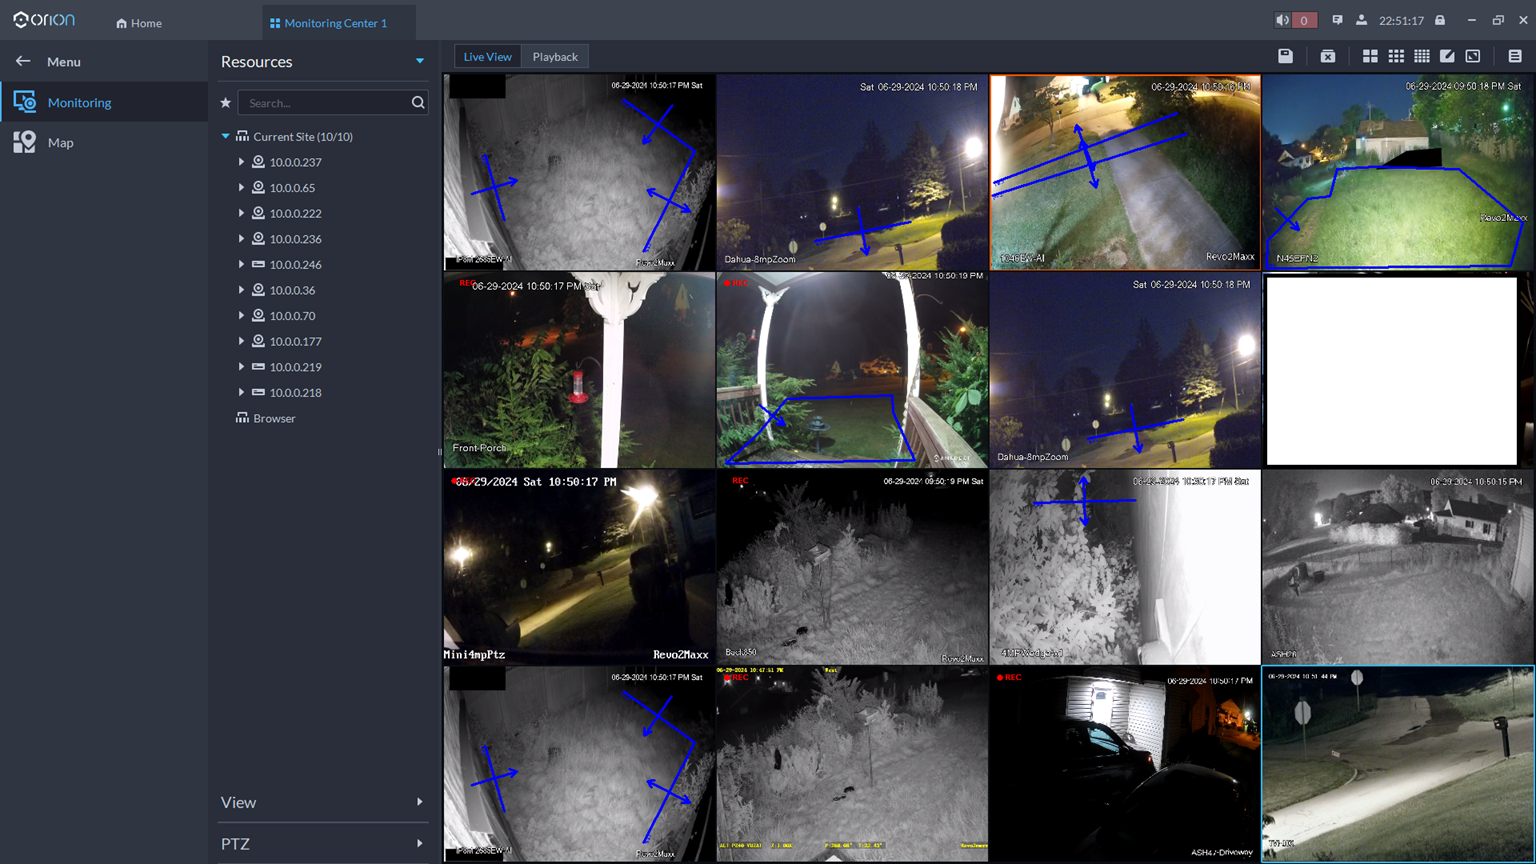The height and width of the screenshot is (864, 1536).
Task: Save the current view layout
Action: [x=1285, y=57]
